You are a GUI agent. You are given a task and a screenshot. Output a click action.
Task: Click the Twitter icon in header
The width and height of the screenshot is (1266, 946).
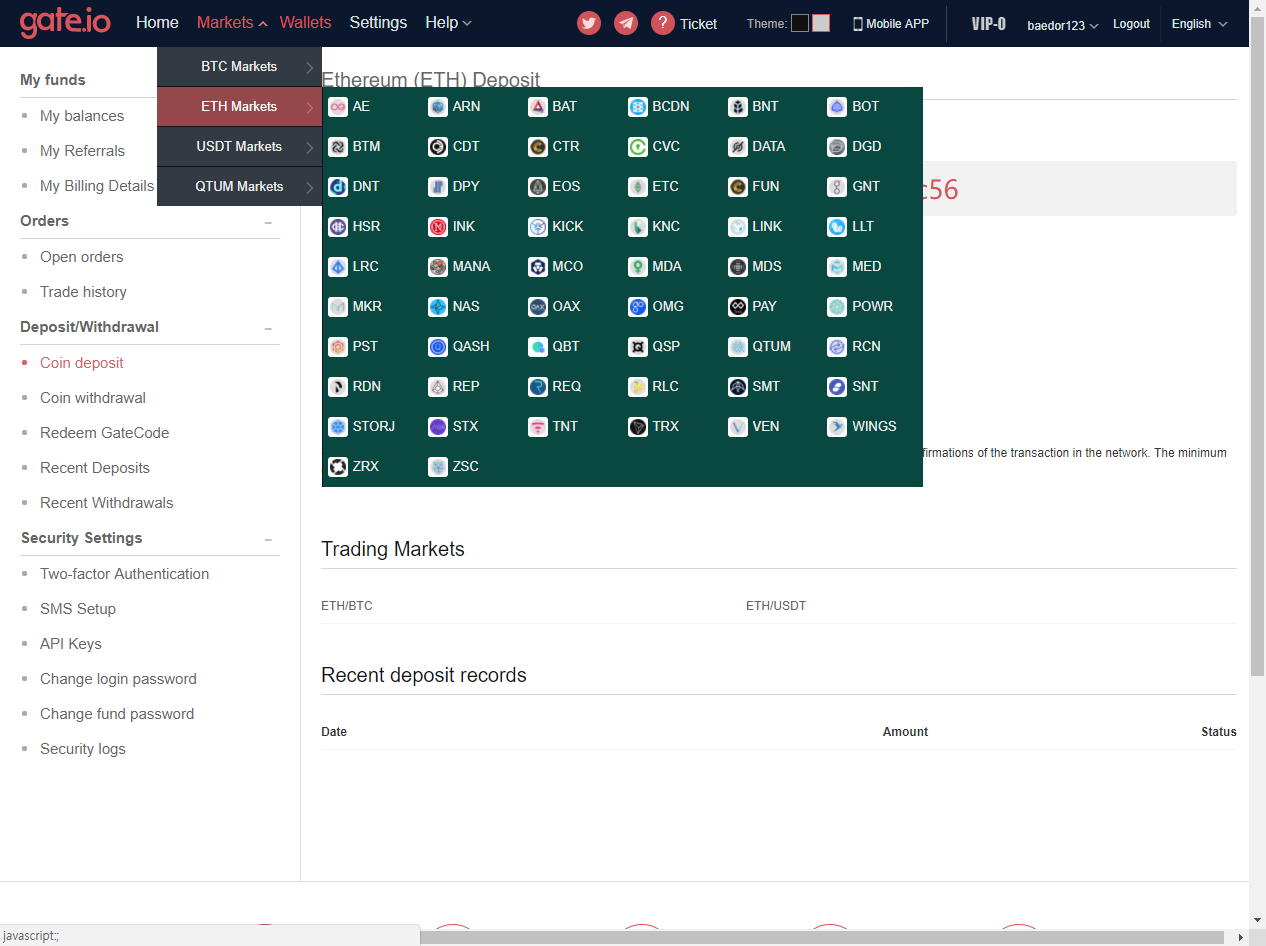click(x=589, y=23)
